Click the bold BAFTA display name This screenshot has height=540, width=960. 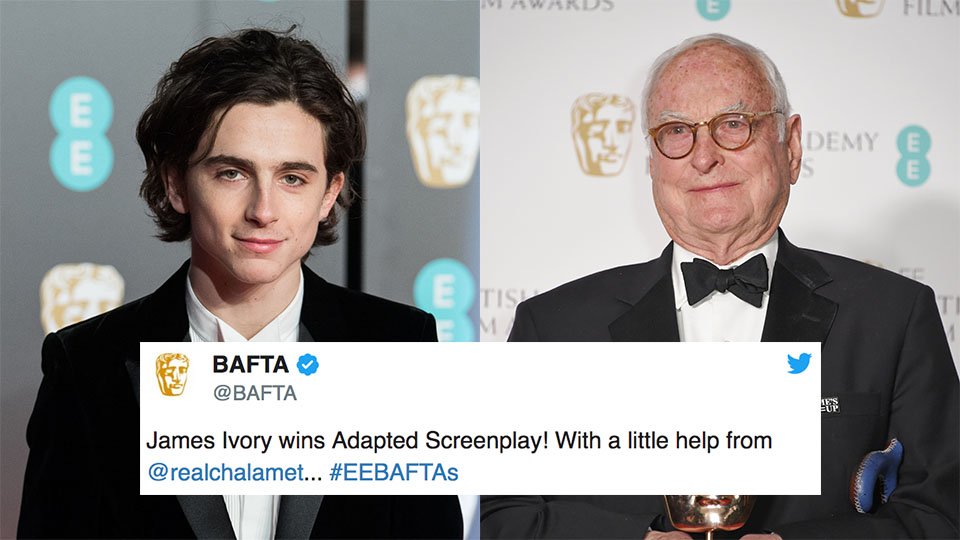click(x=250, y=365)
